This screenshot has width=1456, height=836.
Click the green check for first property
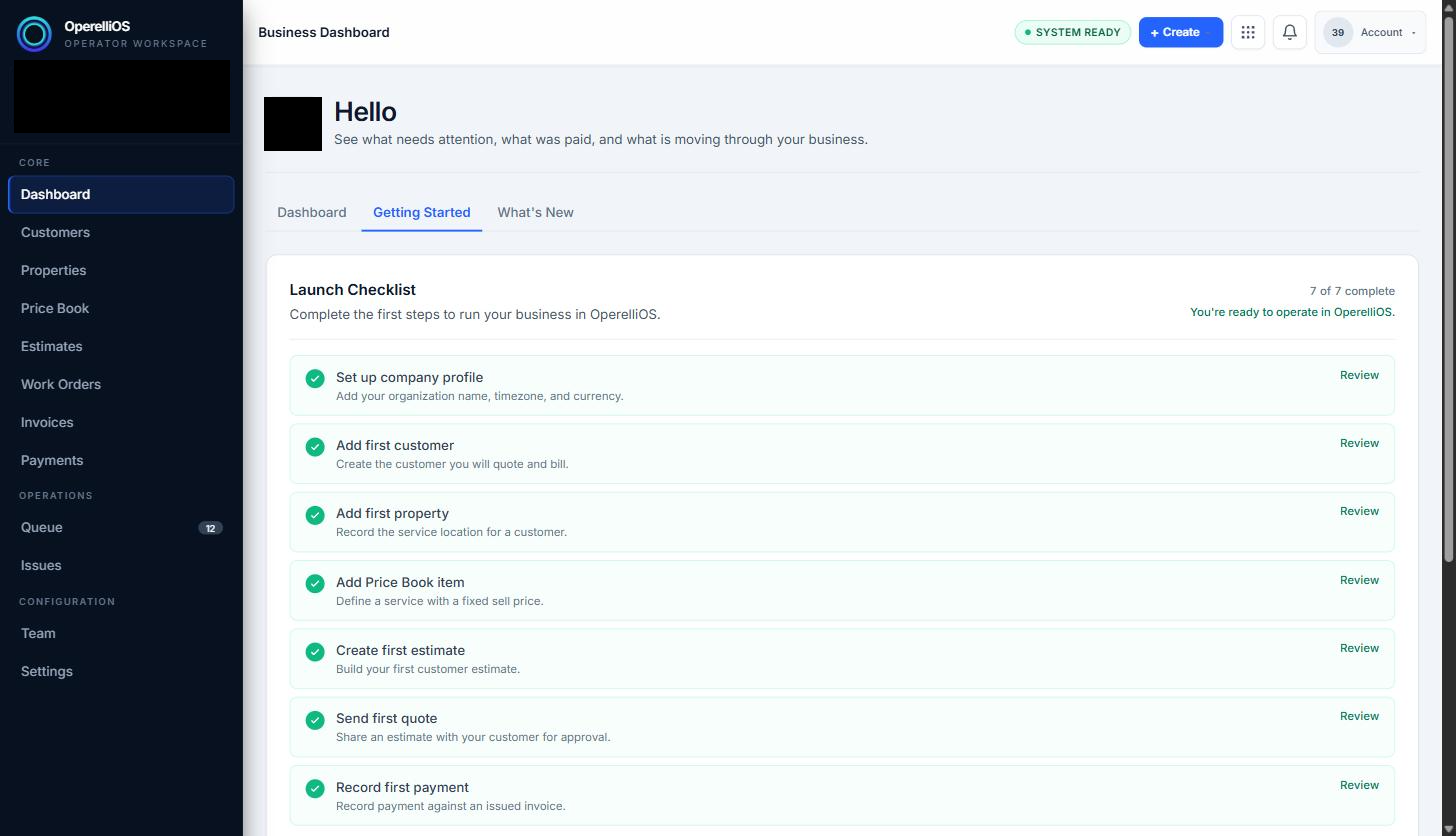(x=315, y=515)
